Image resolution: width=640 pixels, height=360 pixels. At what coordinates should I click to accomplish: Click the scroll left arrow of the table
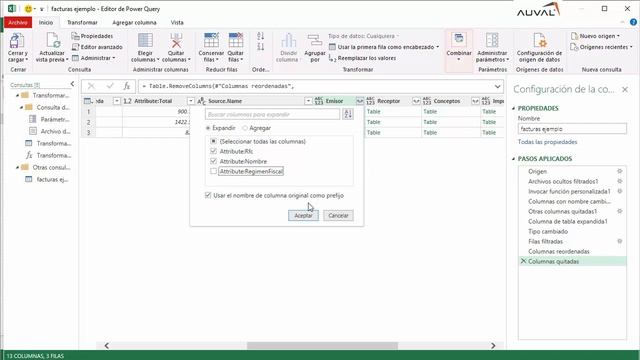[x=107, y=346]
